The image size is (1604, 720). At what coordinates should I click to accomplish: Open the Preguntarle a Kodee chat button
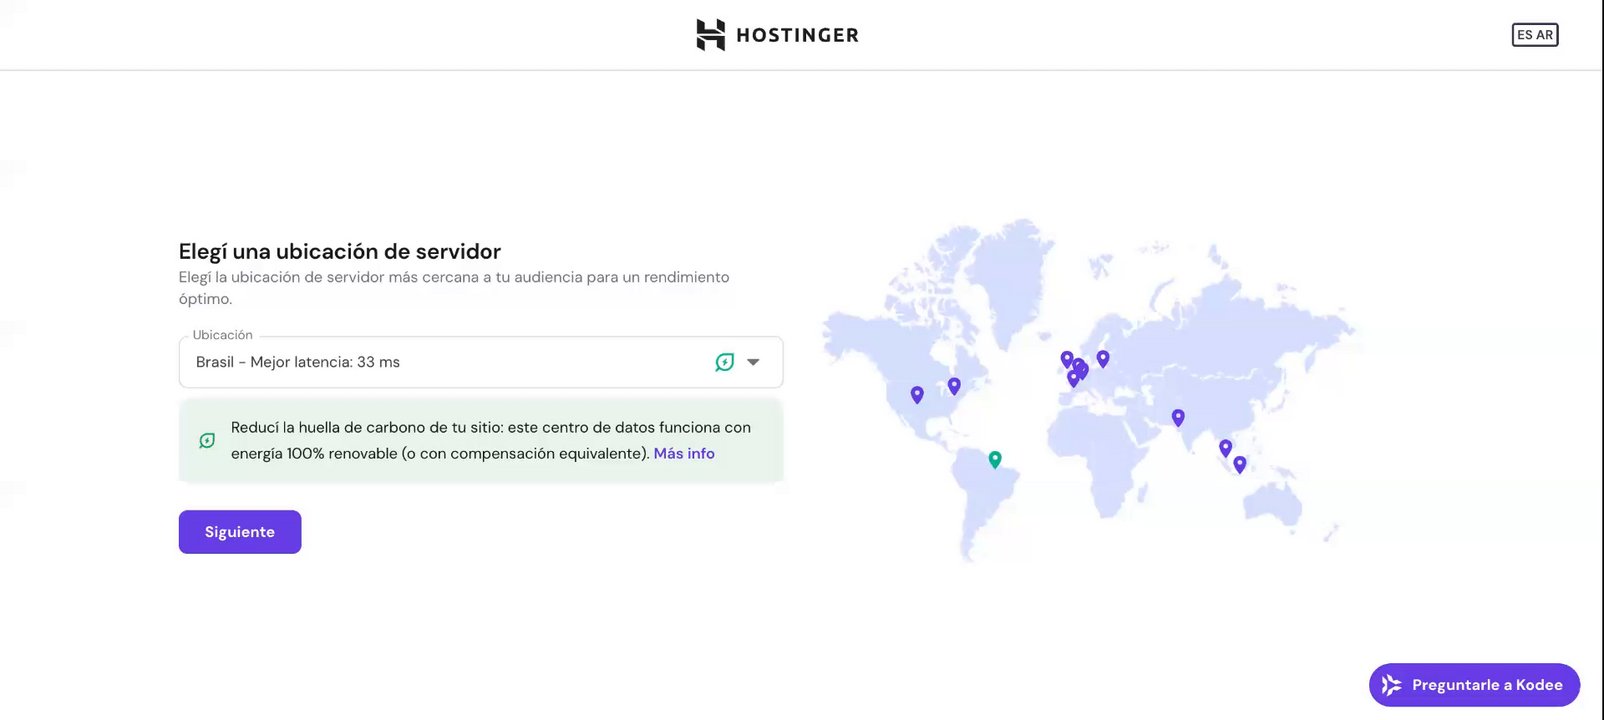tap(1474, 685)
